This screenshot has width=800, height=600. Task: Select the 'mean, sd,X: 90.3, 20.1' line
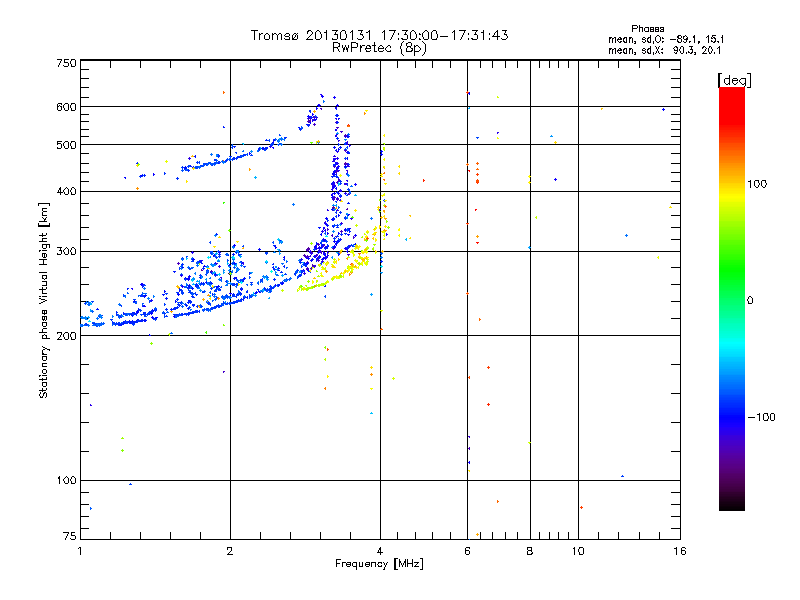pyautogui.click(x=664, y=50)
